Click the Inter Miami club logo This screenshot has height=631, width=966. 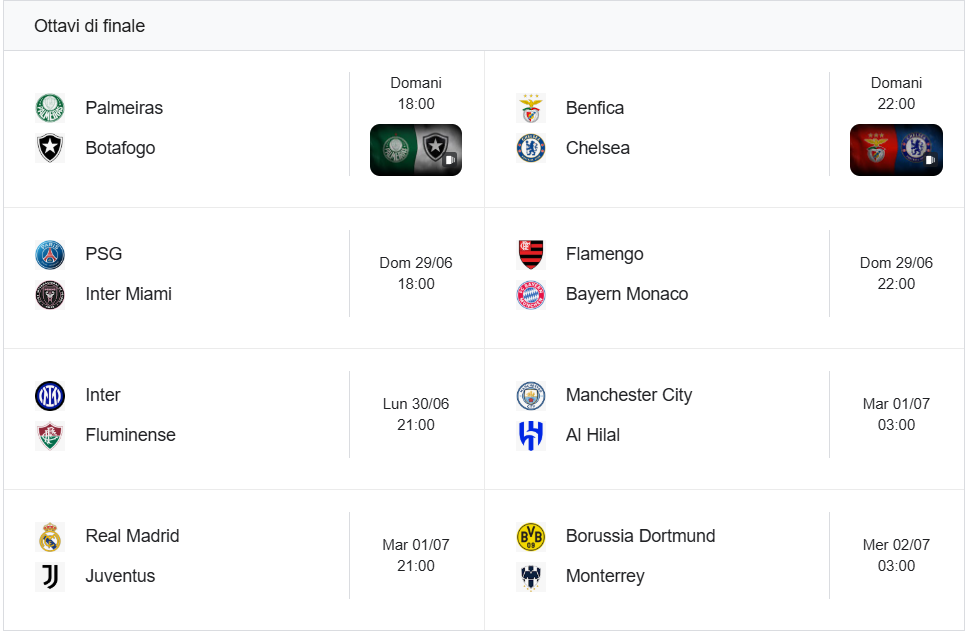pos(50,295)
